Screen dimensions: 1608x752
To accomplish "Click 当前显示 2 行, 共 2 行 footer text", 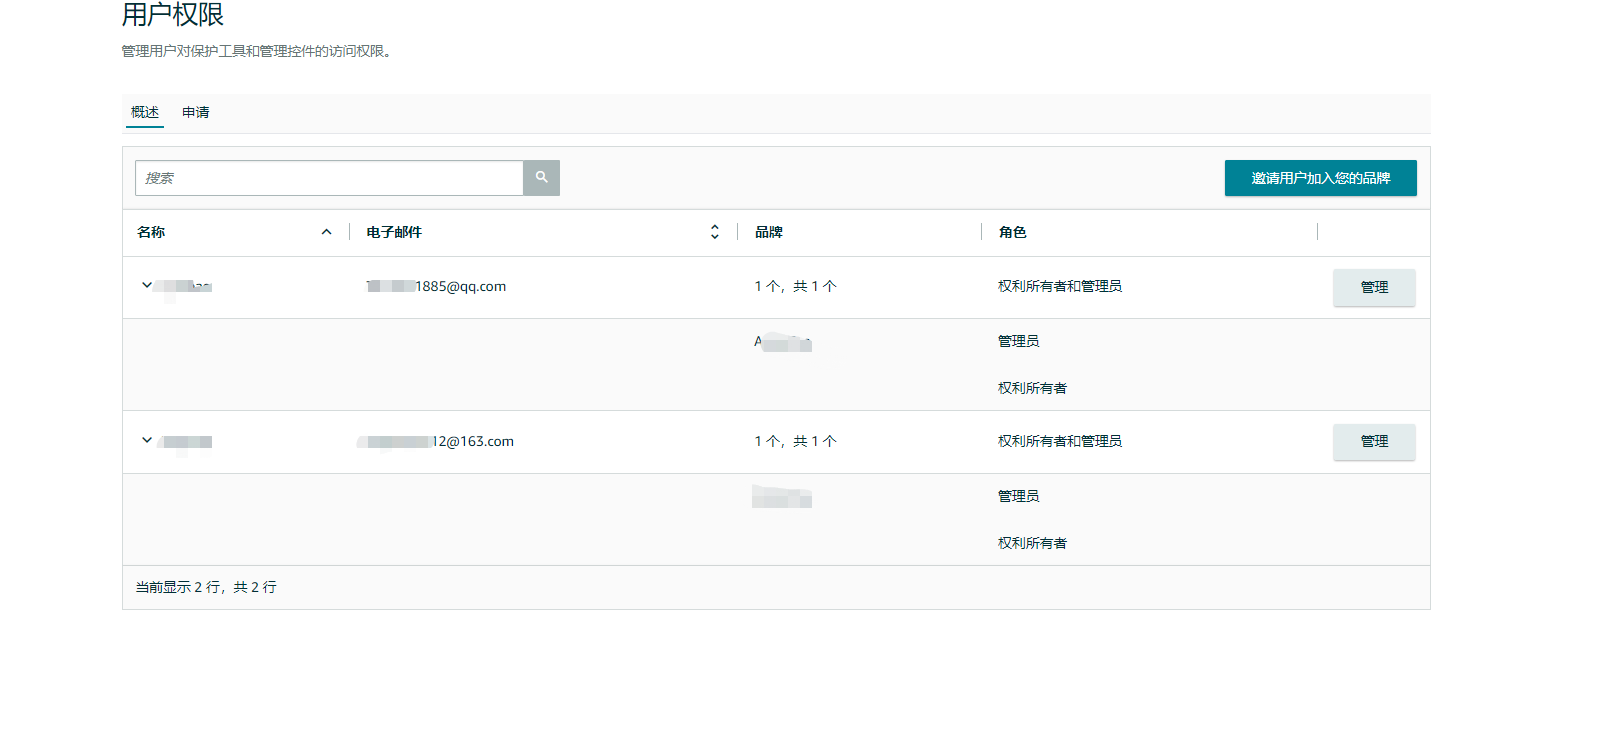I will pyautogui.click(x=206, y=587).
